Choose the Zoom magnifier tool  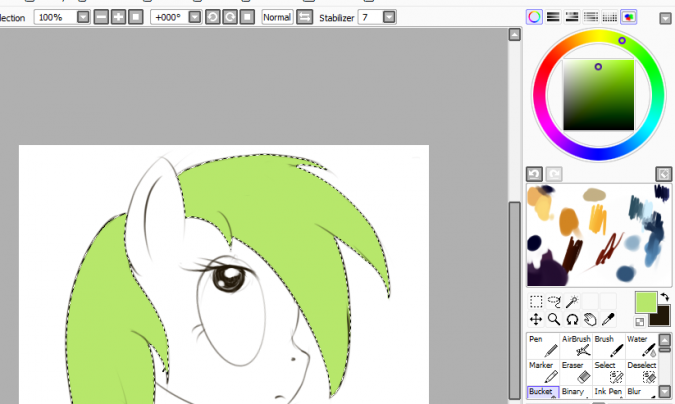554,320
